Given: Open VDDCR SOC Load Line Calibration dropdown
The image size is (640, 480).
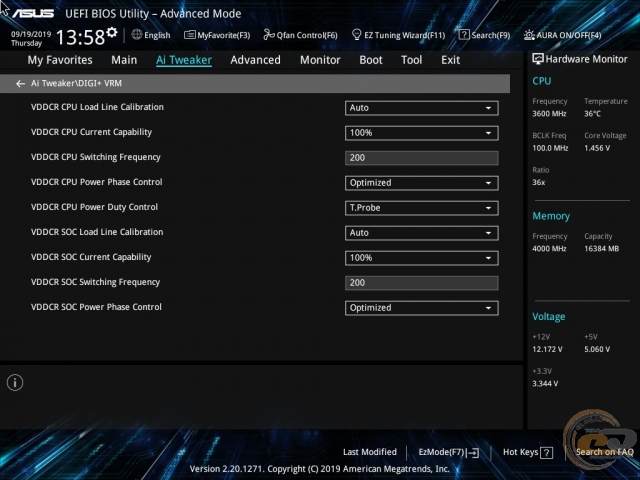Looking at the screenshot, I should point(422,233).
